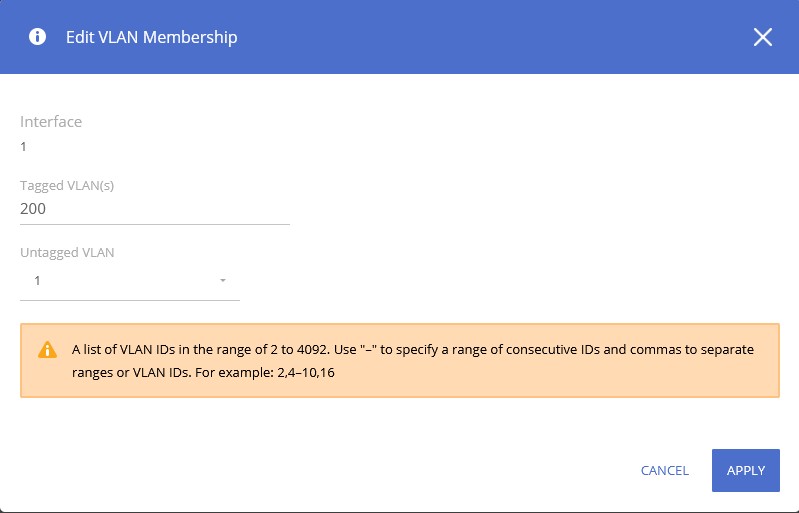This screenshot has height=513, width=799.
Task: Click the value 200 in Tagged VLANs
Action: coord(33,209)
